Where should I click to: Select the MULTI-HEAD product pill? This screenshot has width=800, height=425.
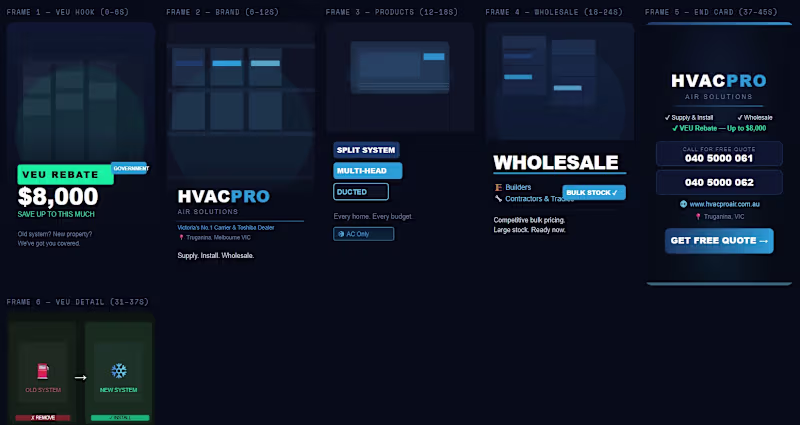click(x=367, y=170)
